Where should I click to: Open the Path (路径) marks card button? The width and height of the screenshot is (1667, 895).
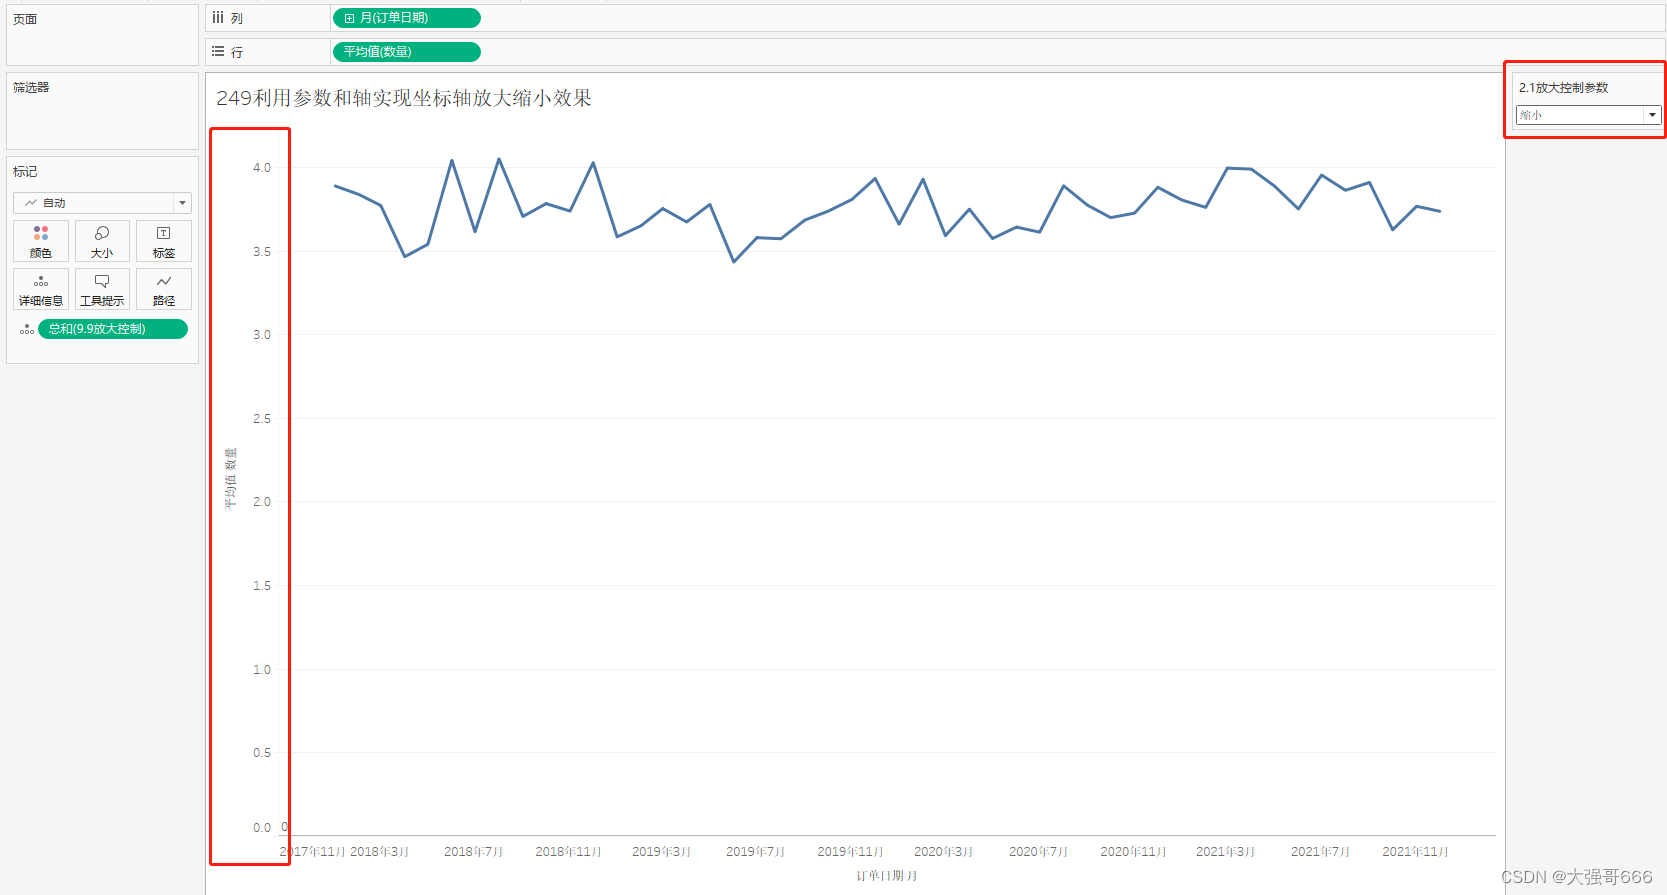click(164, 289)
